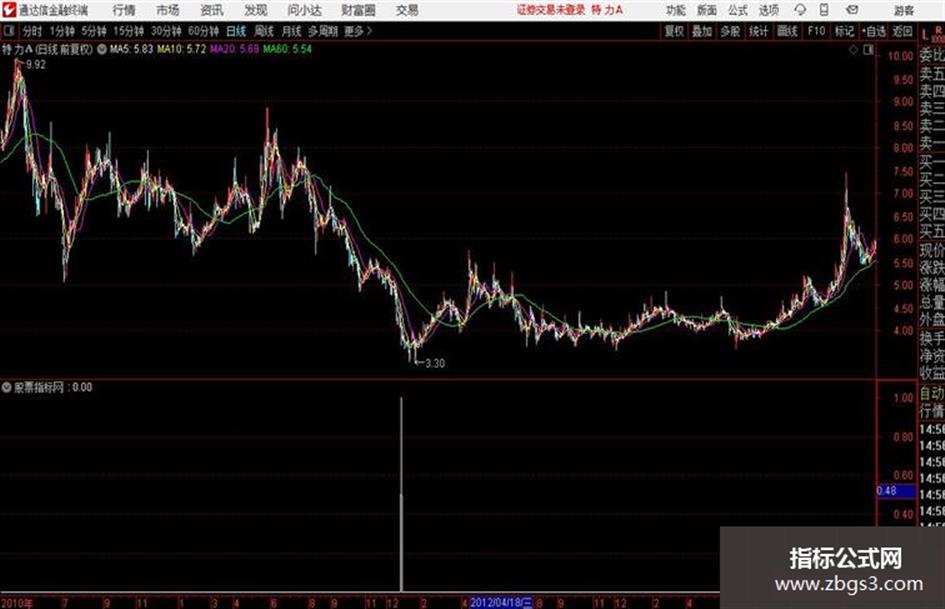Click the 多股 toolbar button
This screenshot has height=609, width=945.
pyautogui.click(x=730, y=31)
